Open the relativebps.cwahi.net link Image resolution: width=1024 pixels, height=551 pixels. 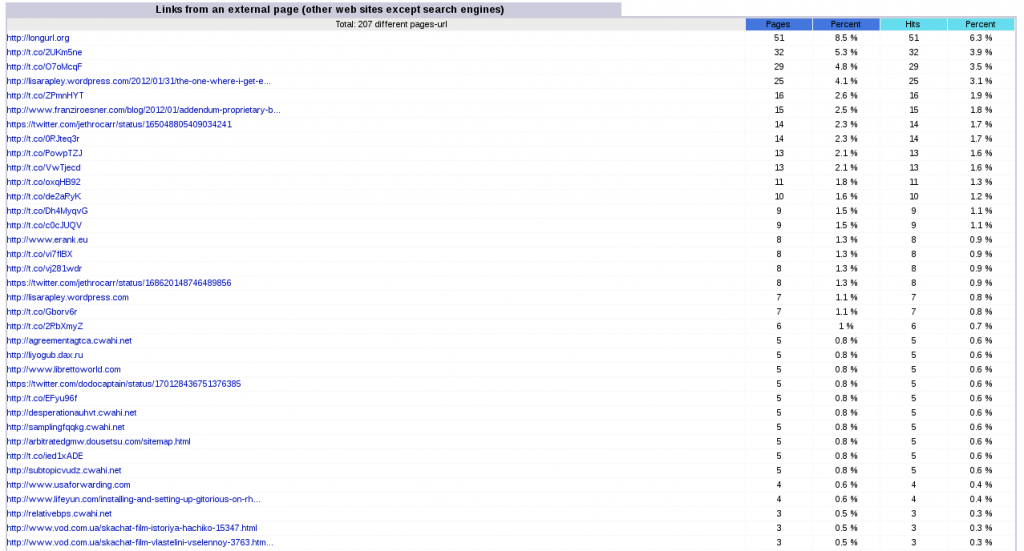coord(59,512)
